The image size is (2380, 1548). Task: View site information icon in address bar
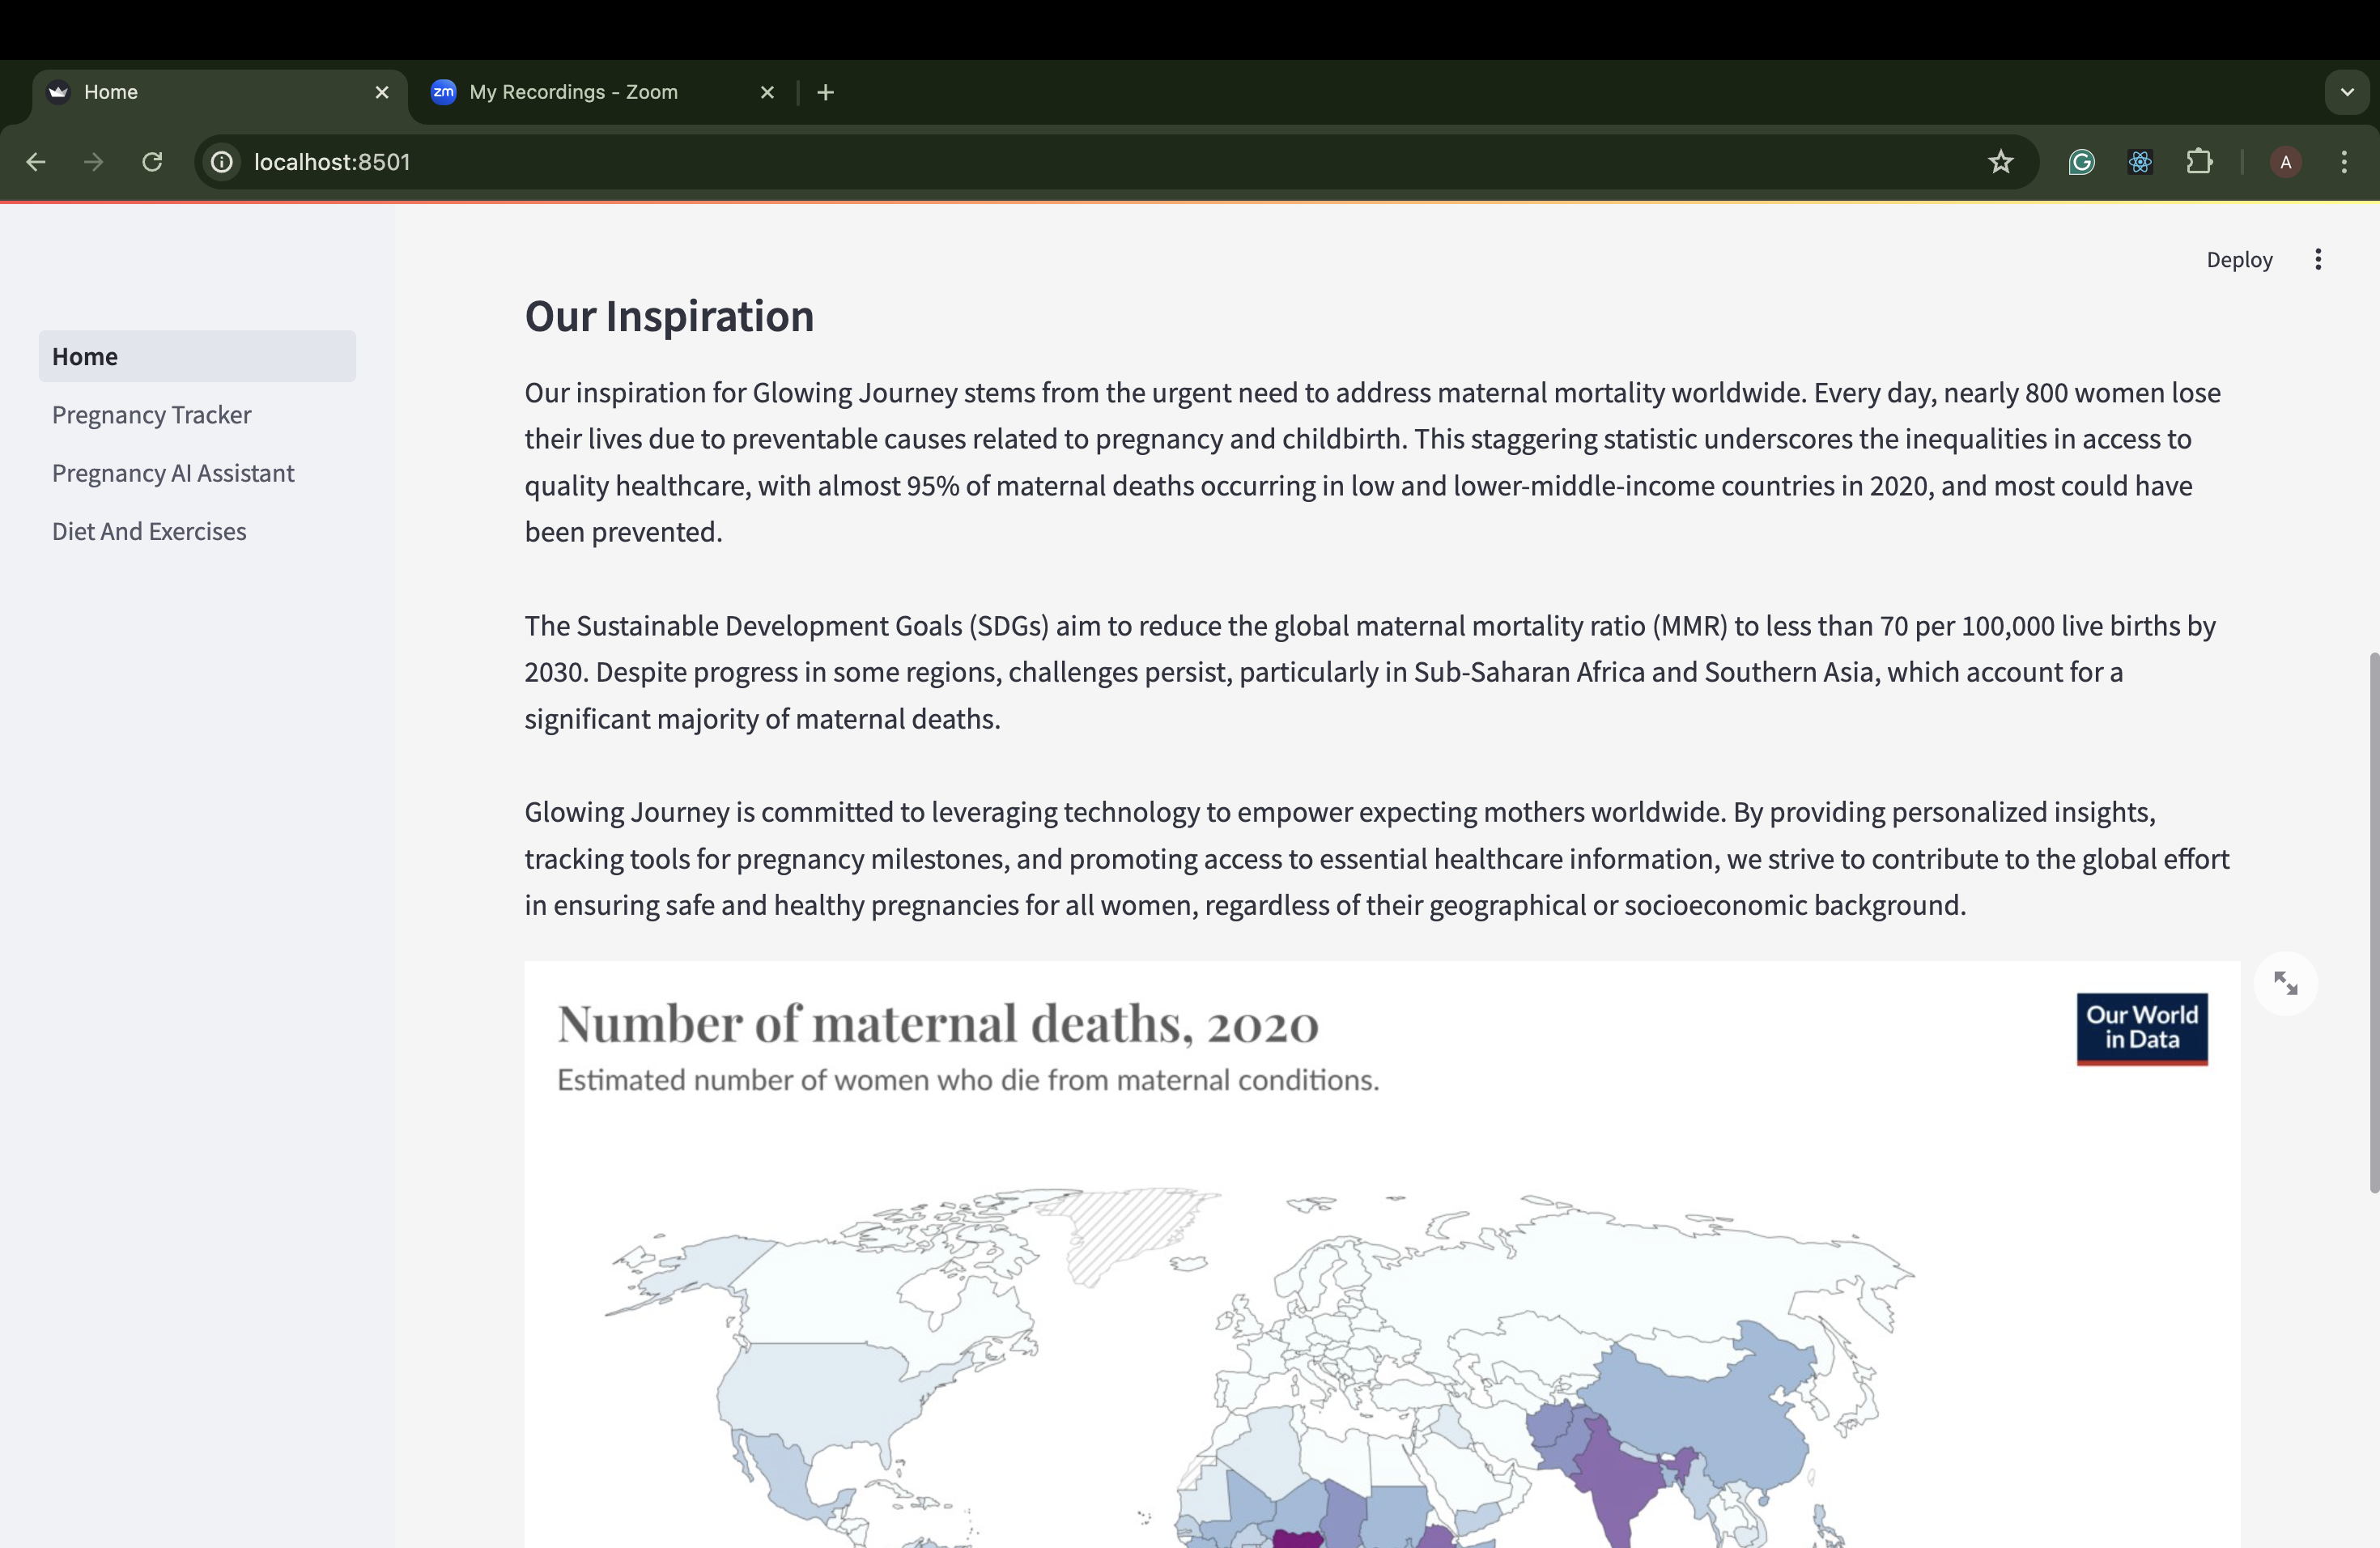222,162
